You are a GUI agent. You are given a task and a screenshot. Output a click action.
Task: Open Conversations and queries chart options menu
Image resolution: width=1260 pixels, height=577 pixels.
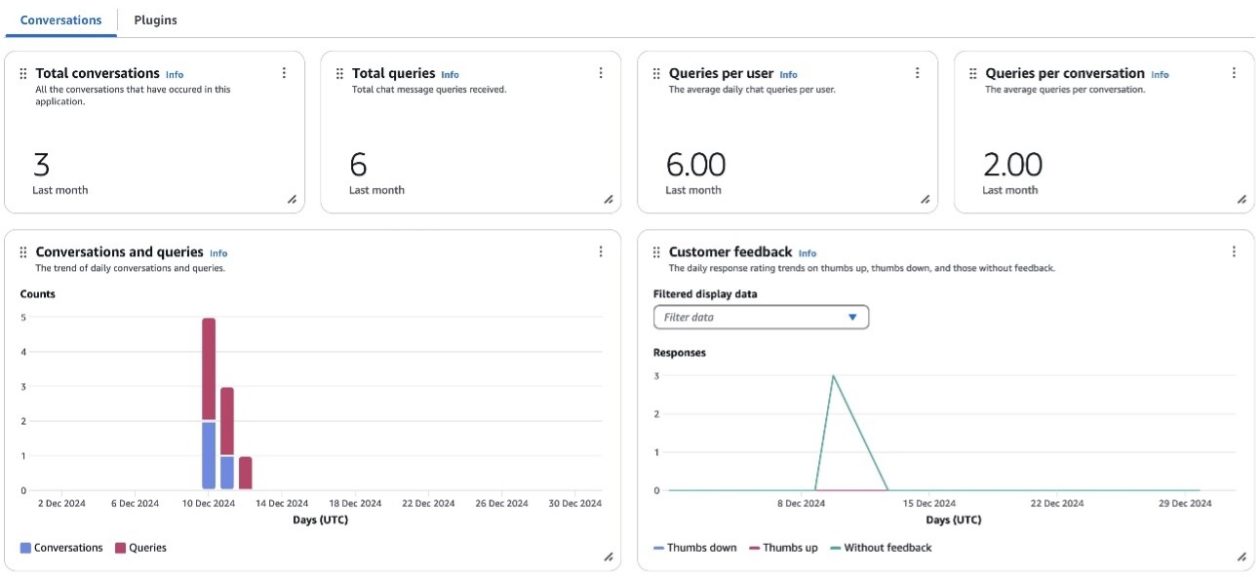[x=601, y=252]
